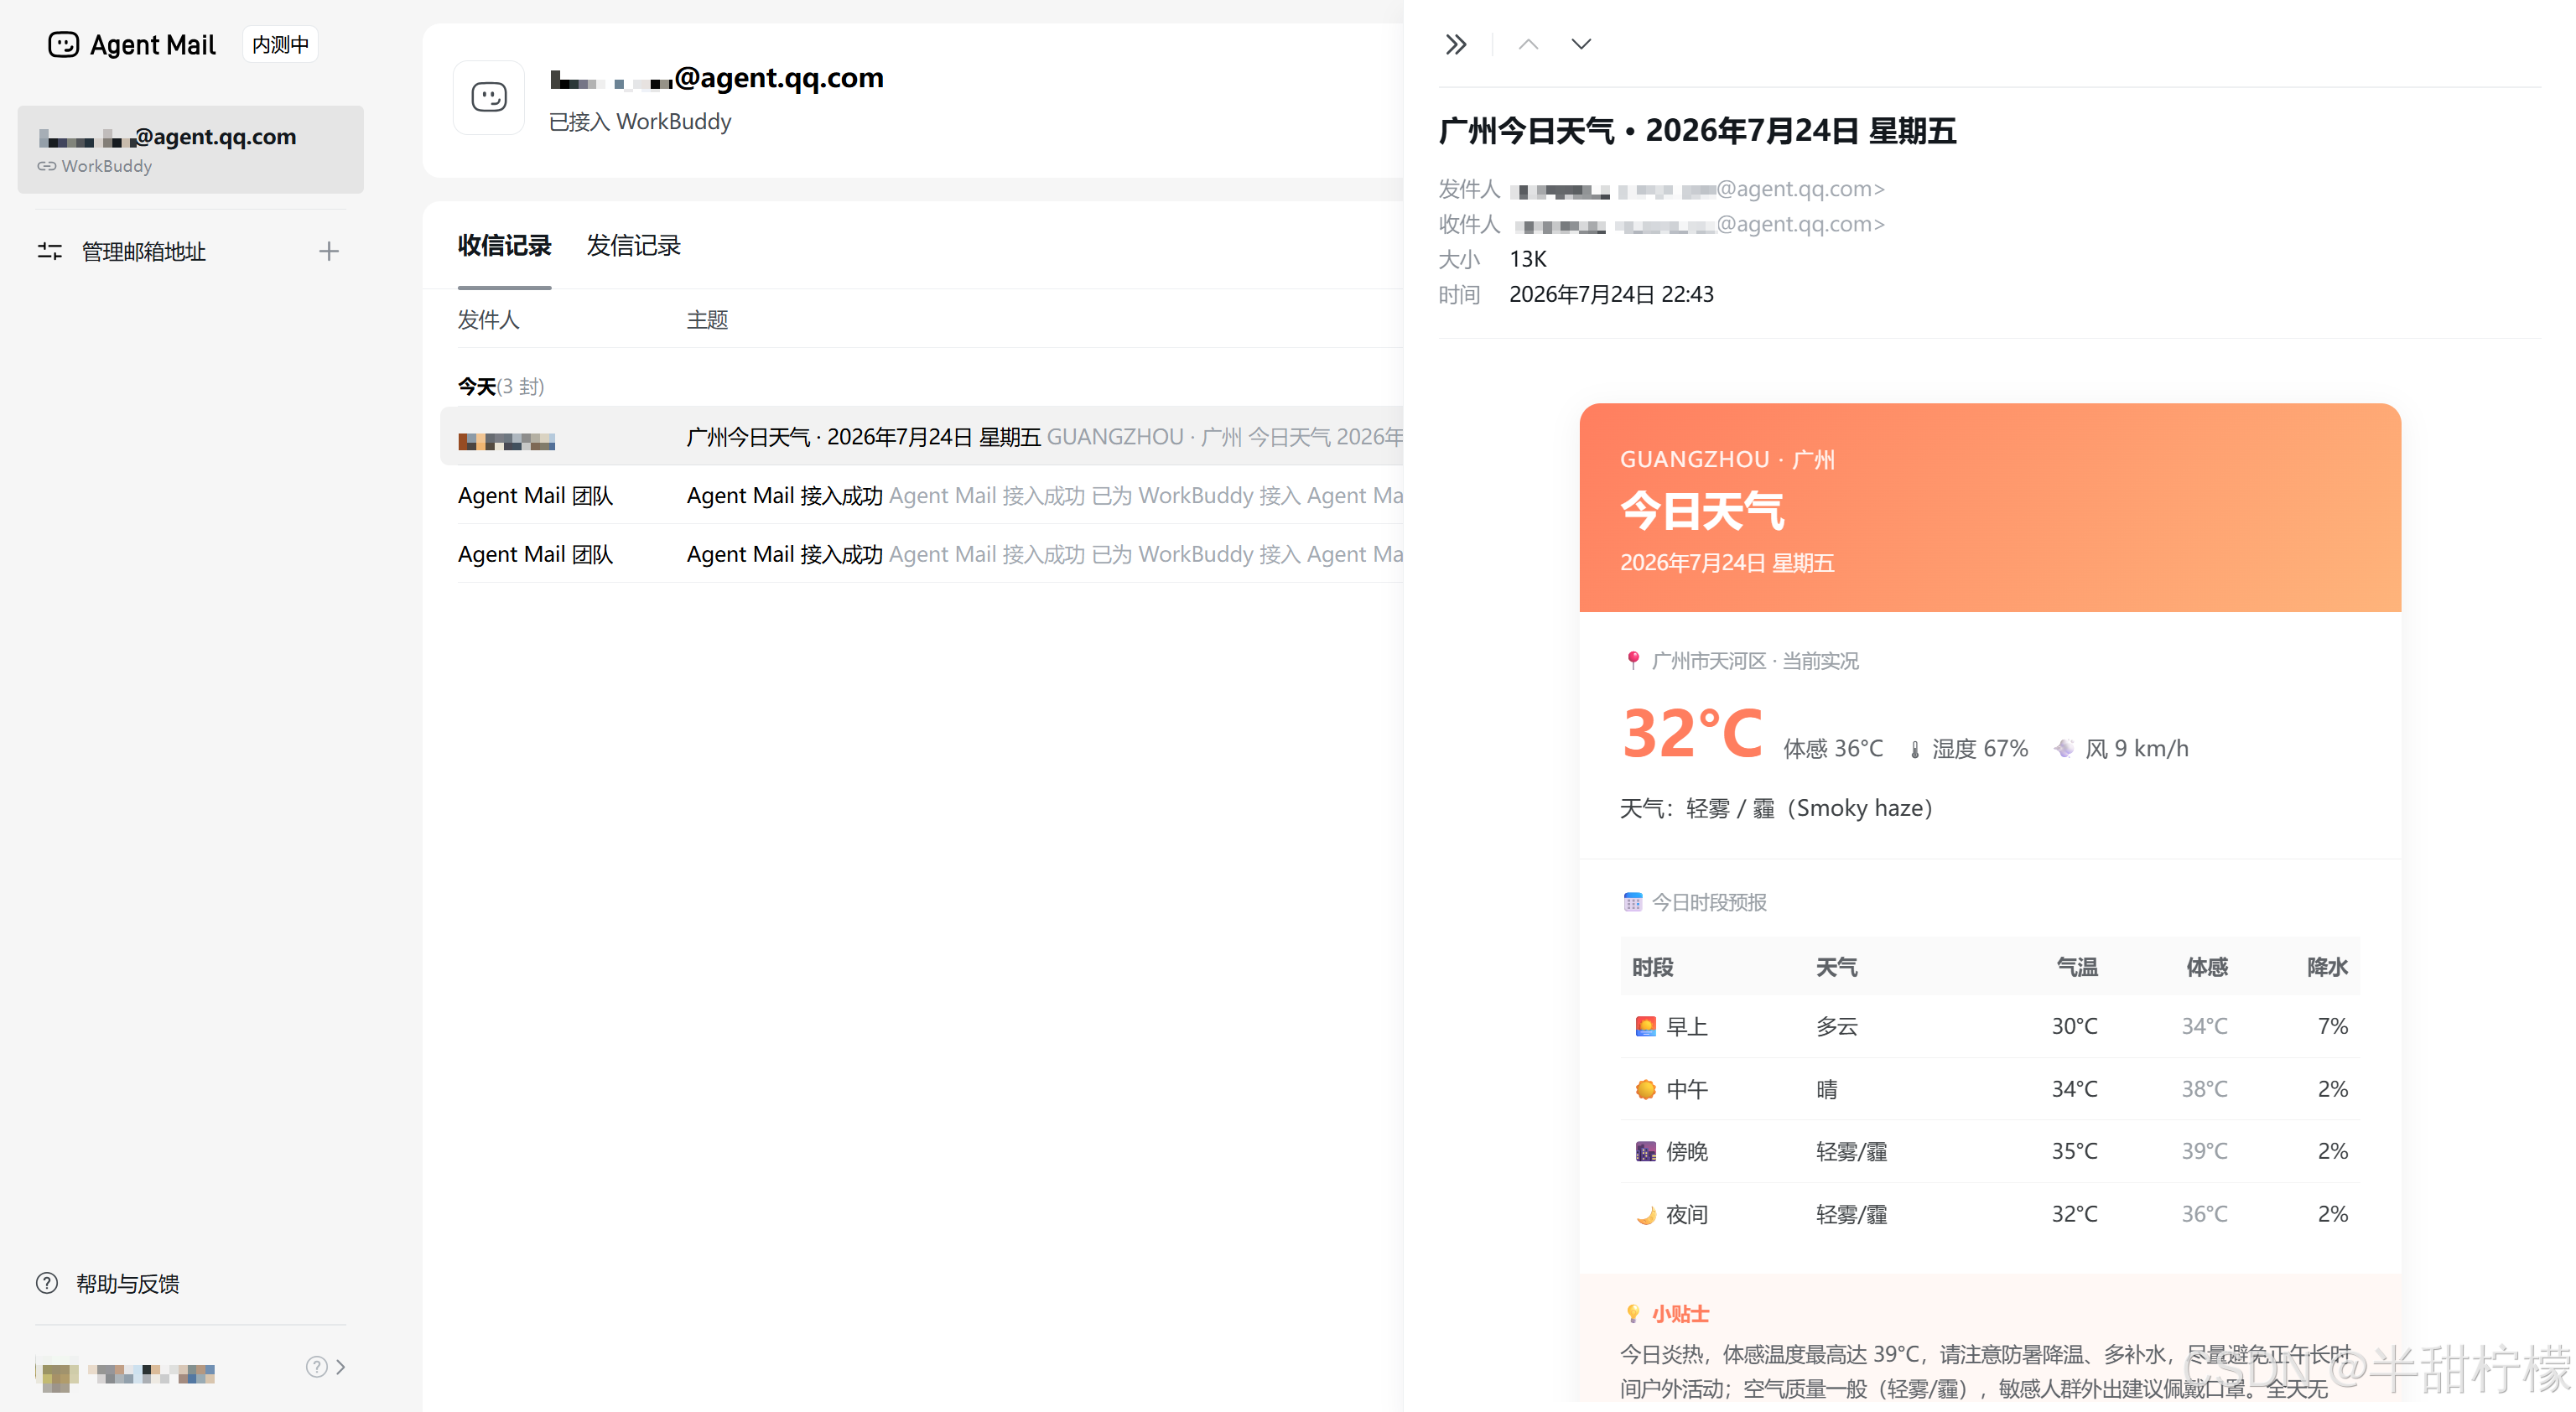This screenshot has width=2576, height=1412.
Task: Click the time 2026年7月24日 22:43
Action: [x=1611, y=294]
